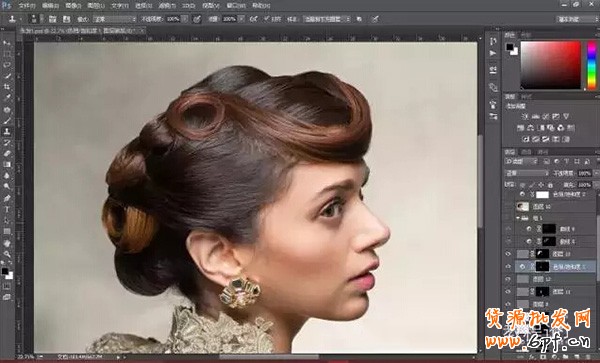Switch to the 通道 (Channels) tab
This screenshot has width=600, height=363.
(526, 152)
